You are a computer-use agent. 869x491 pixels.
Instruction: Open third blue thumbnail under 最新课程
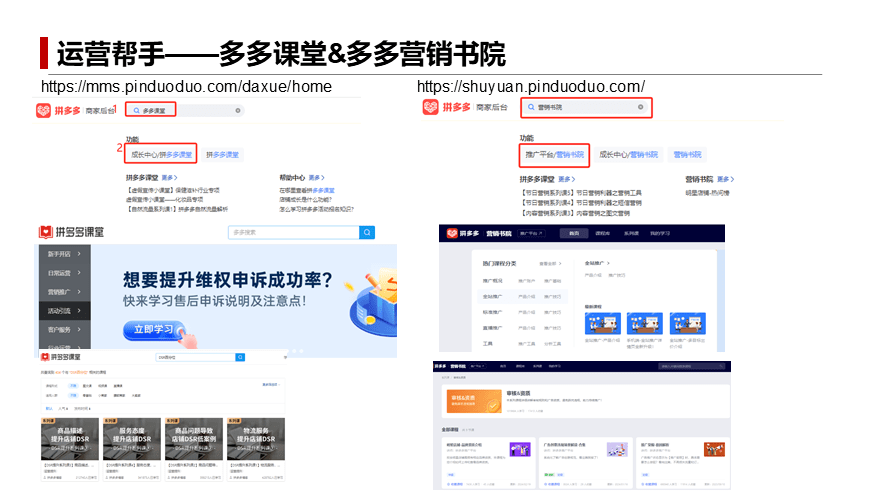(688, 323)
